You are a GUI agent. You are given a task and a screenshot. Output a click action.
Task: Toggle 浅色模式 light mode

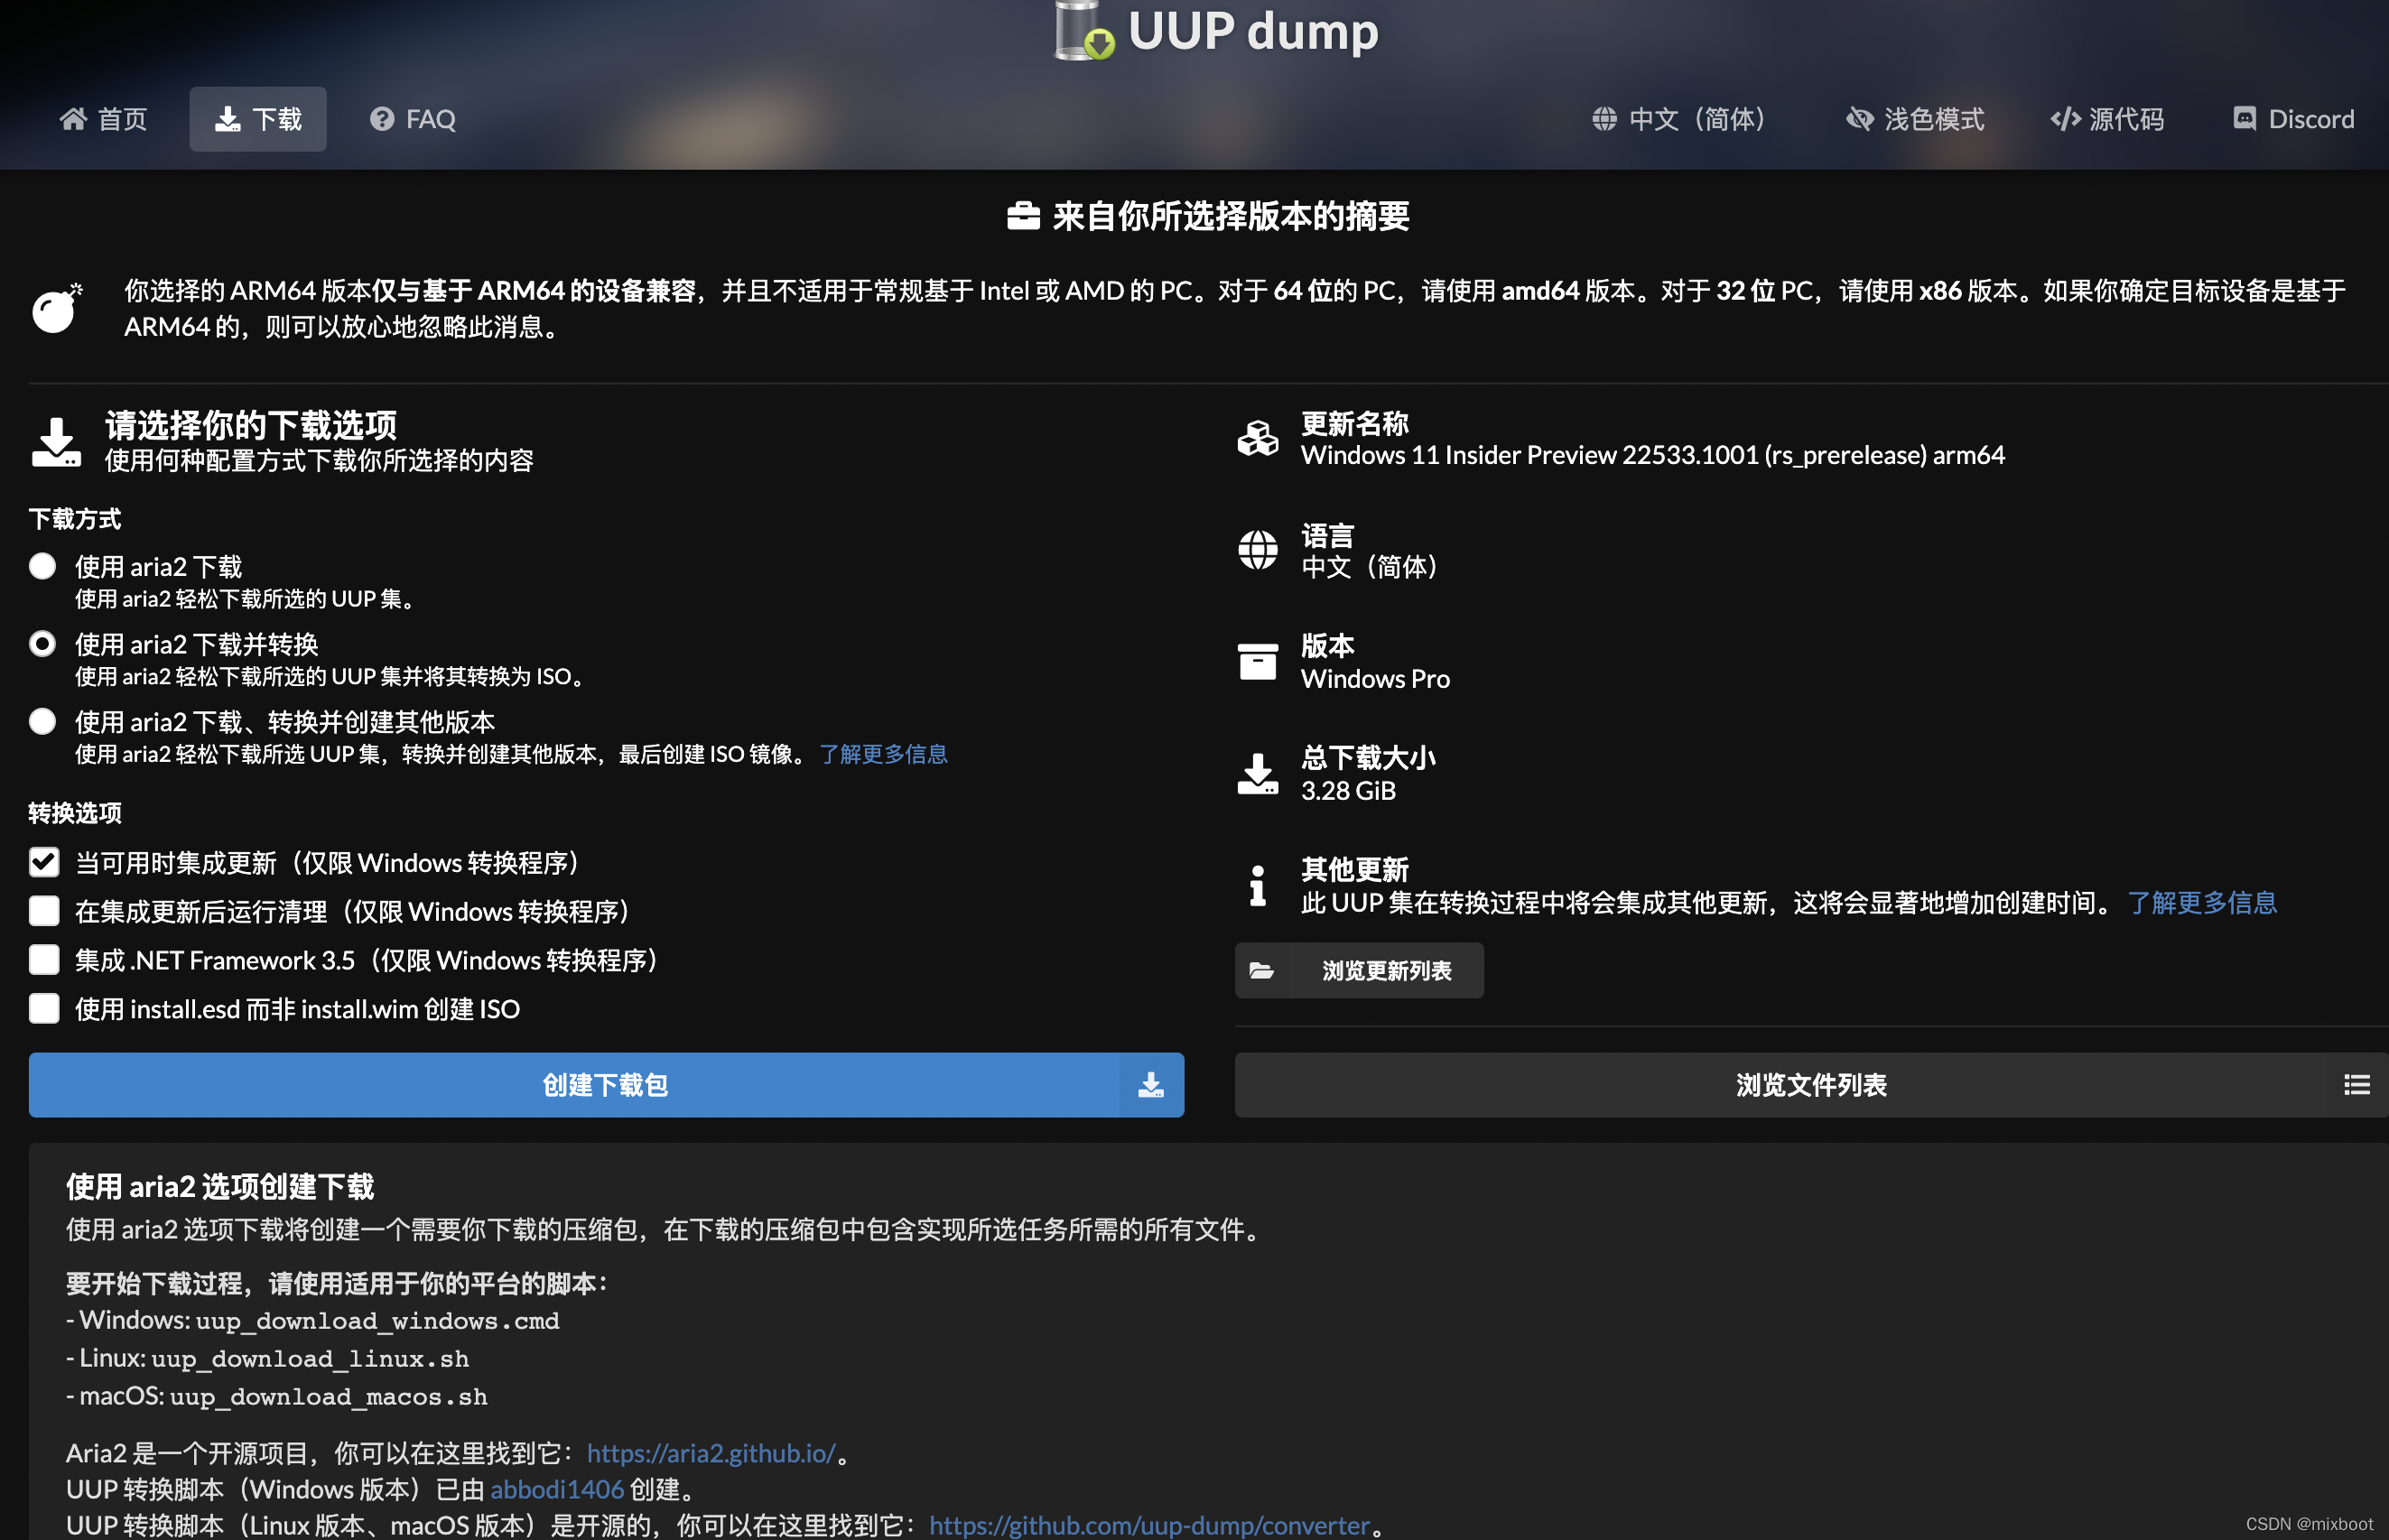[x=1914, y=119]
